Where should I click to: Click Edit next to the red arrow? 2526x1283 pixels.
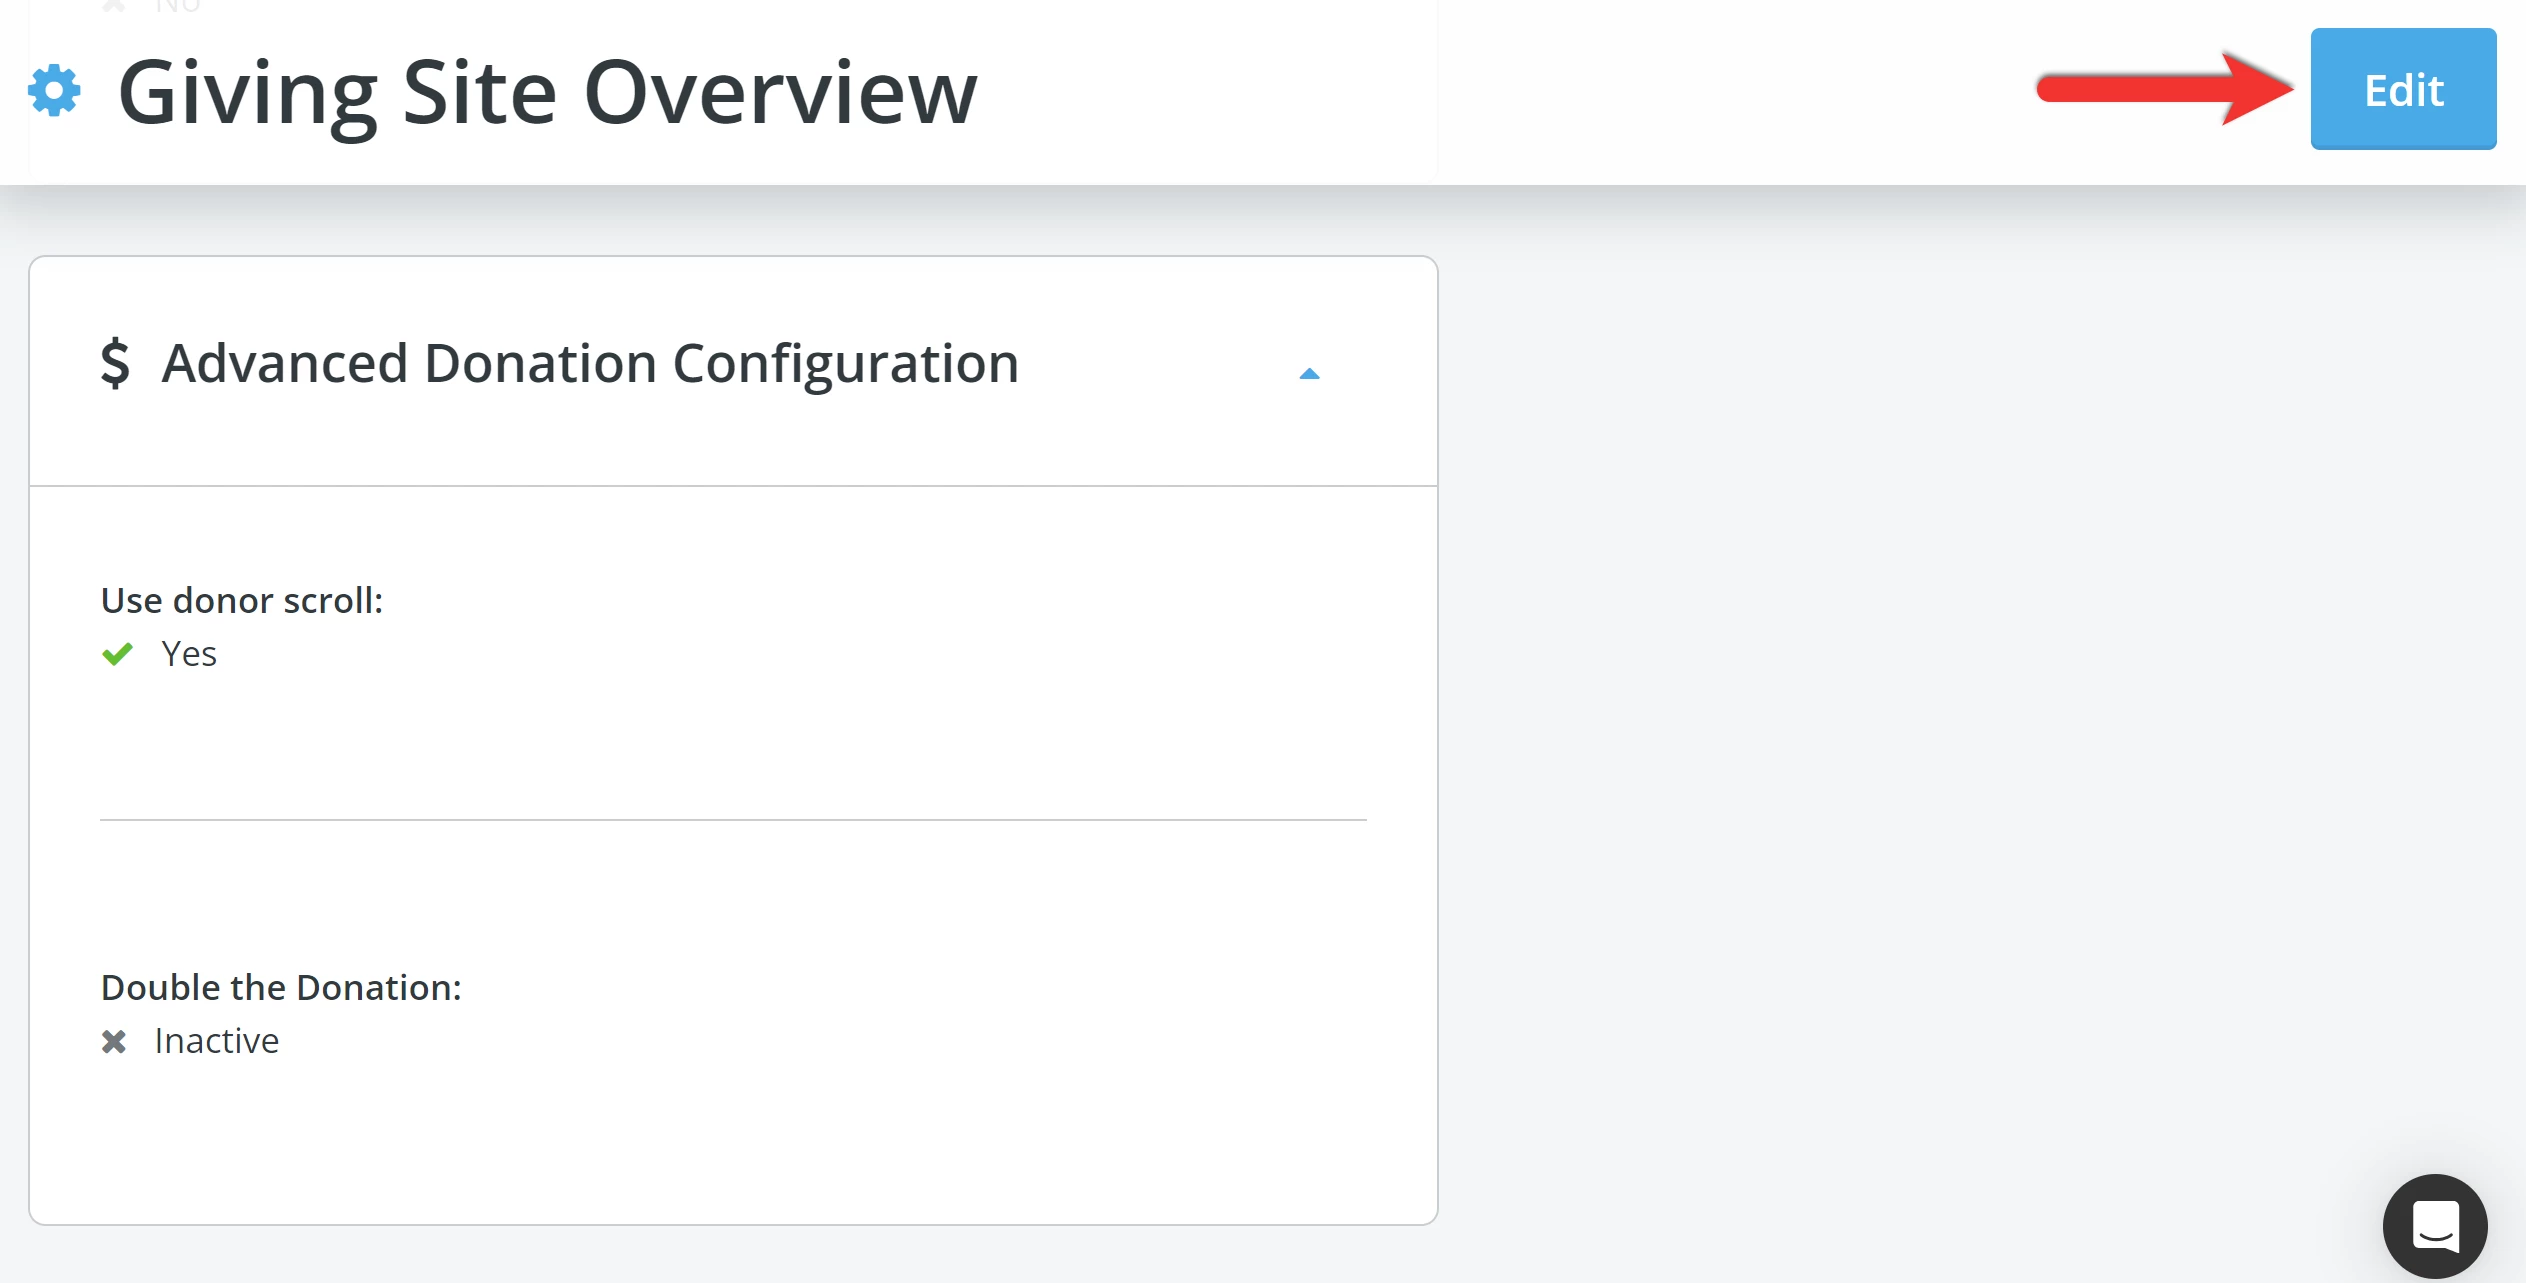tap(2402, 90)
